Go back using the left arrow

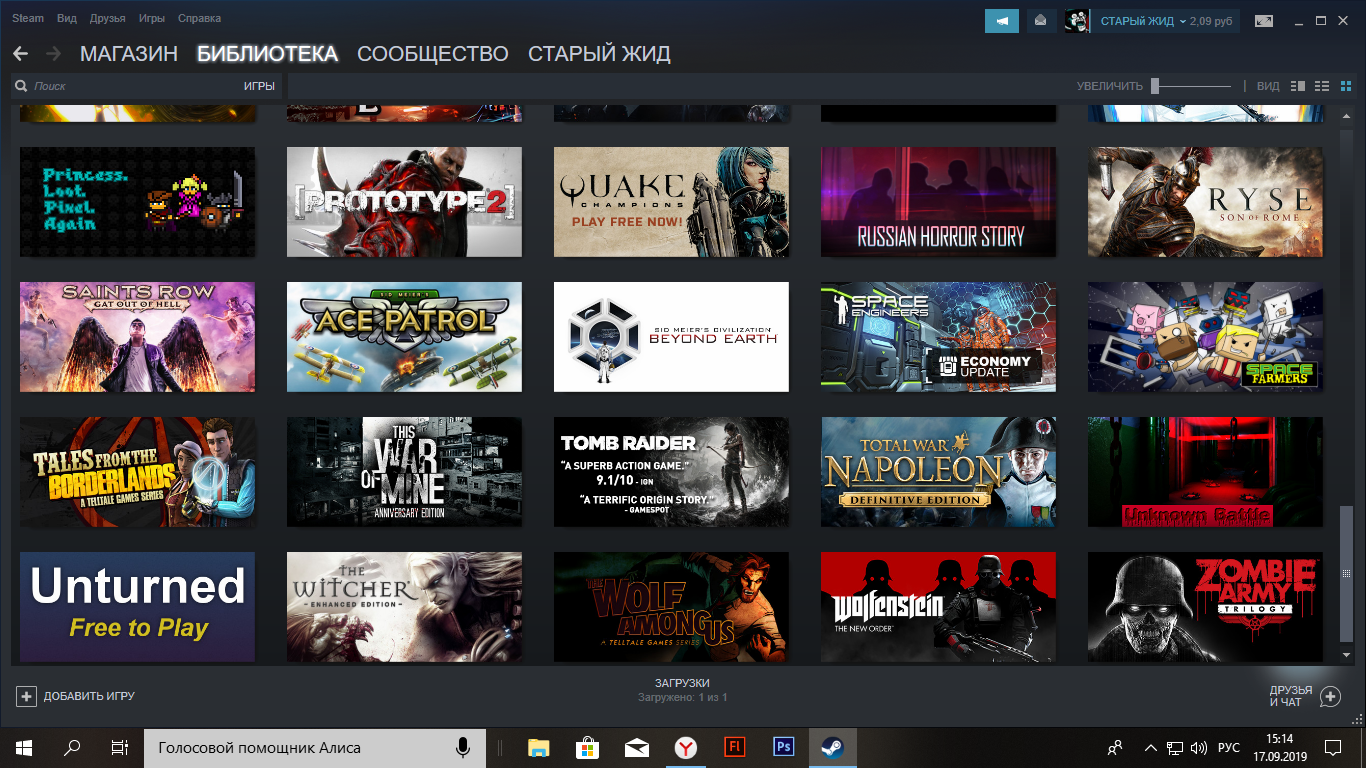click(x=20, y=53)
